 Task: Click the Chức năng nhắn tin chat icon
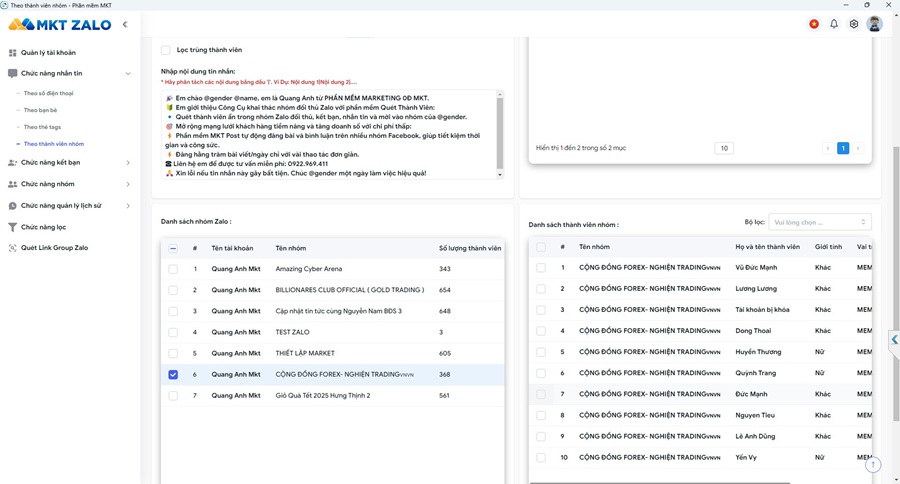pyautogui.click(x=13, y=73)
